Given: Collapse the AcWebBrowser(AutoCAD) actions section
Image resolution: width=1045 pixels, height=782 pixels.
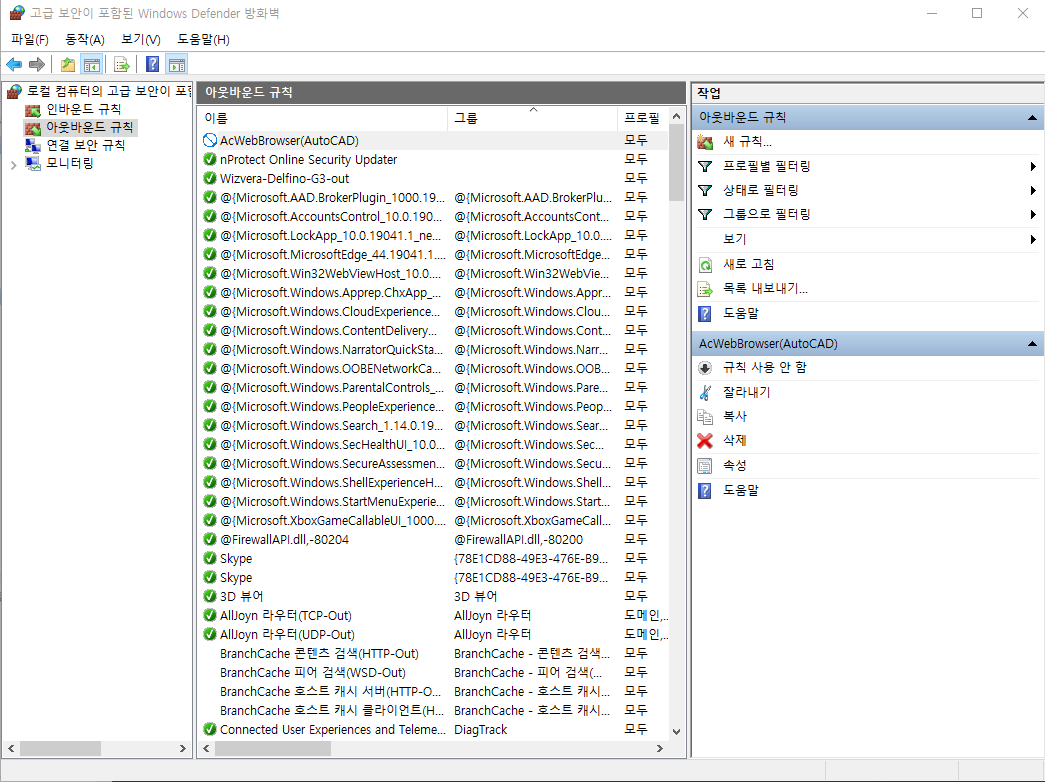Looking at the screenshot, I should 1030,342.
